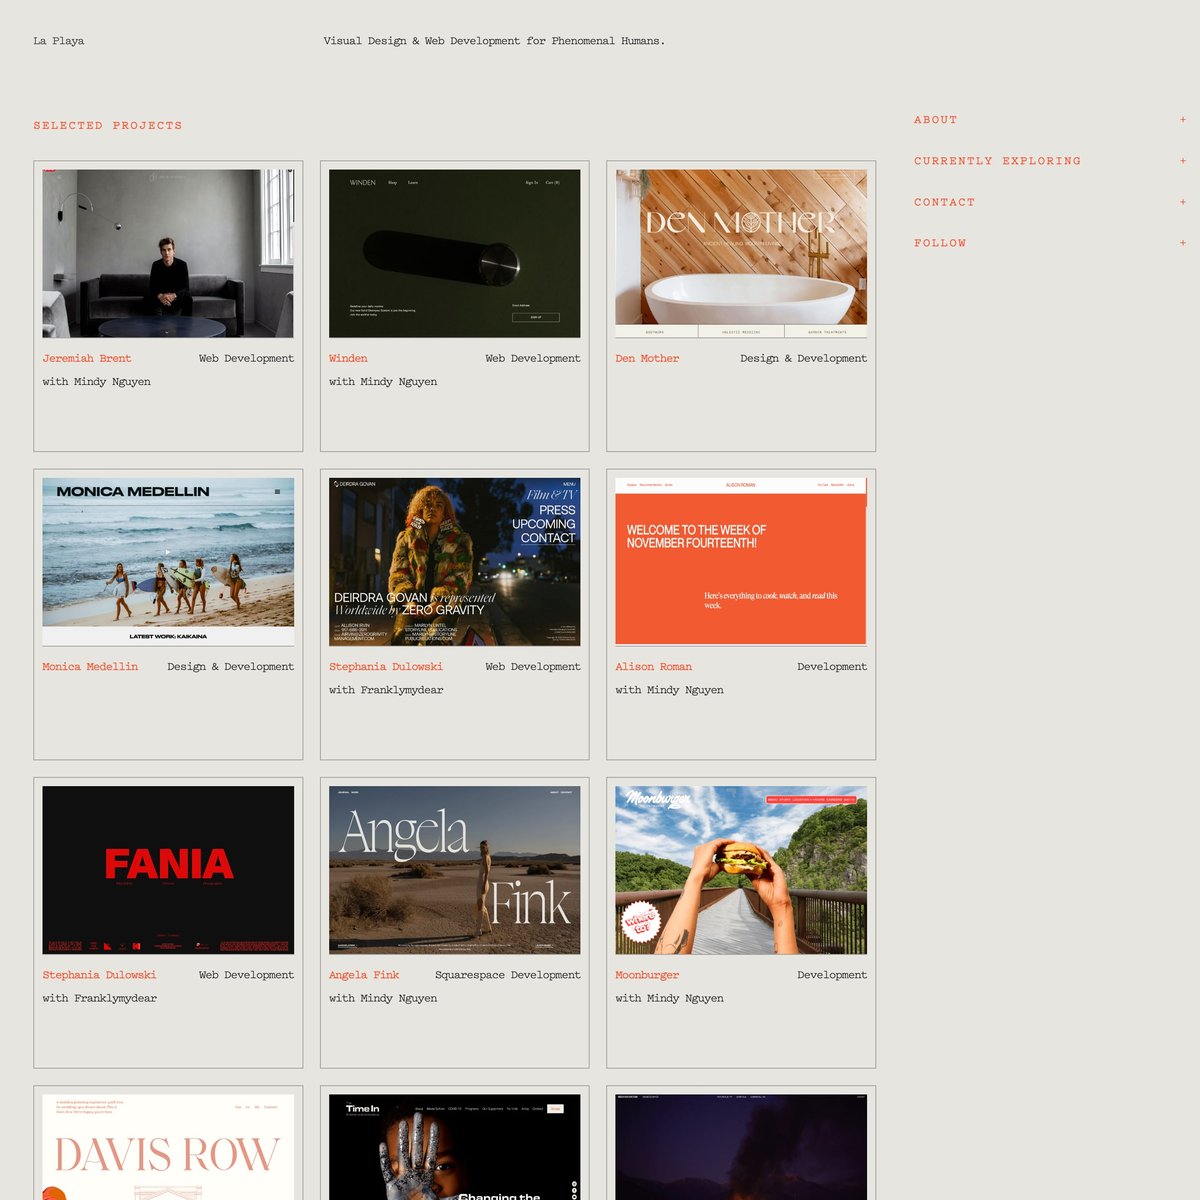Screen dimensions: 1200x1200
Task: Click the La Playa site title
Action: pos(59,41)
